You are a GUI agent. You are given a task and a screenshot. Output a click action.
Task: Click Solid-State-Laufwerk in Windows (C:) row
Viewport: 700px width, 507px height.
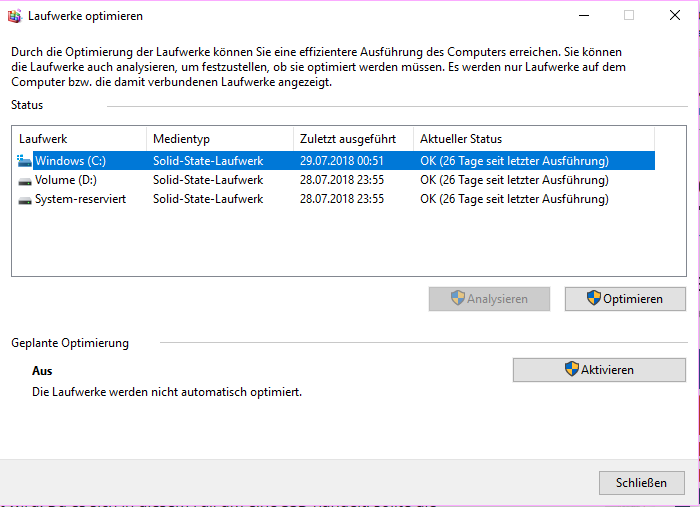coord(208,161)
